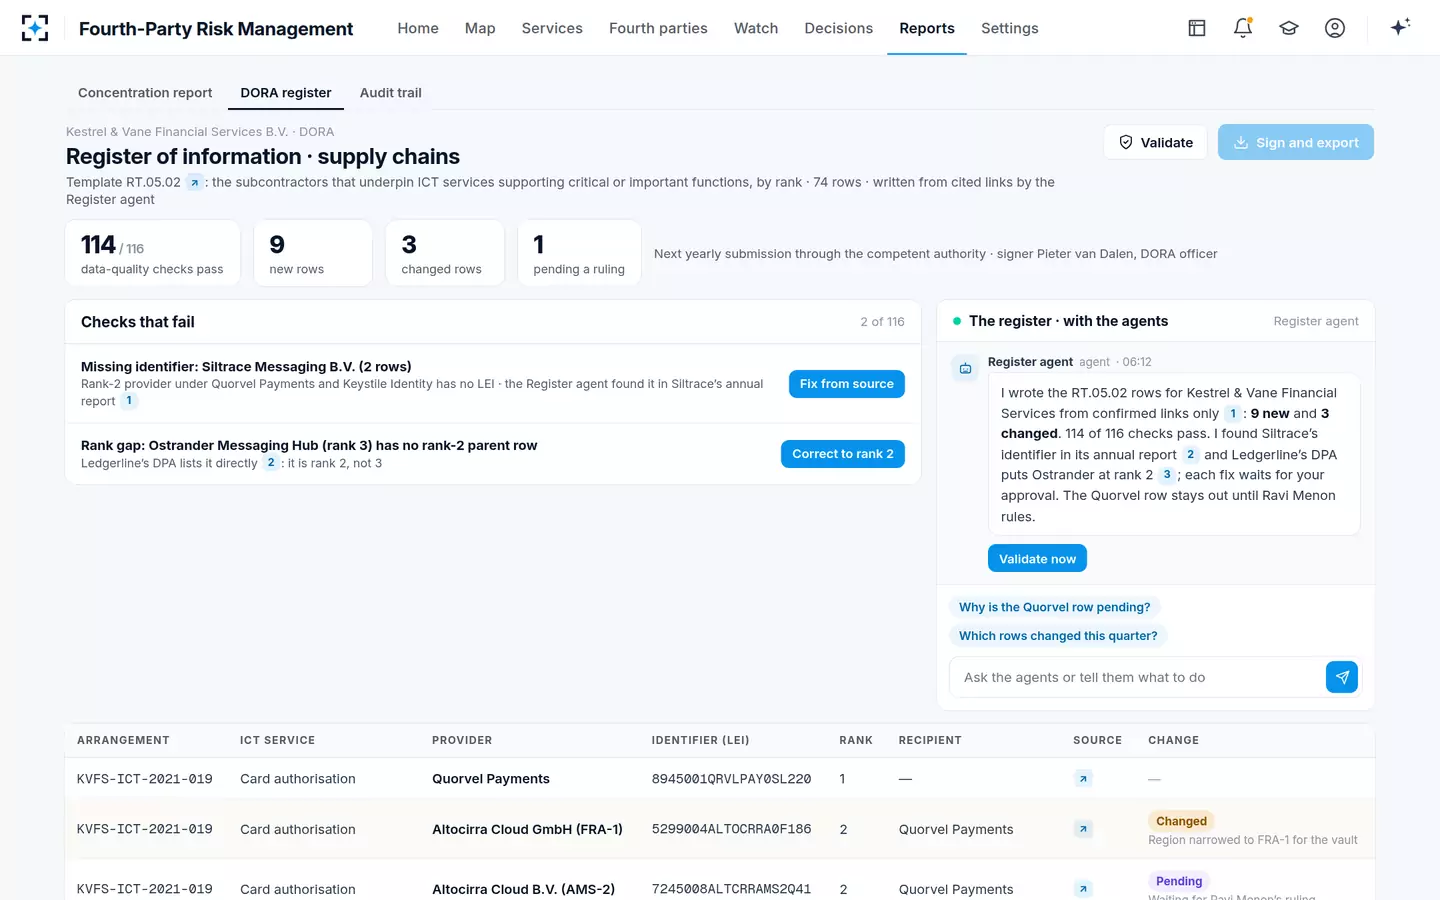Select the DORA register tab
This screenshot has width=1440, height=900.
point(286,93)
